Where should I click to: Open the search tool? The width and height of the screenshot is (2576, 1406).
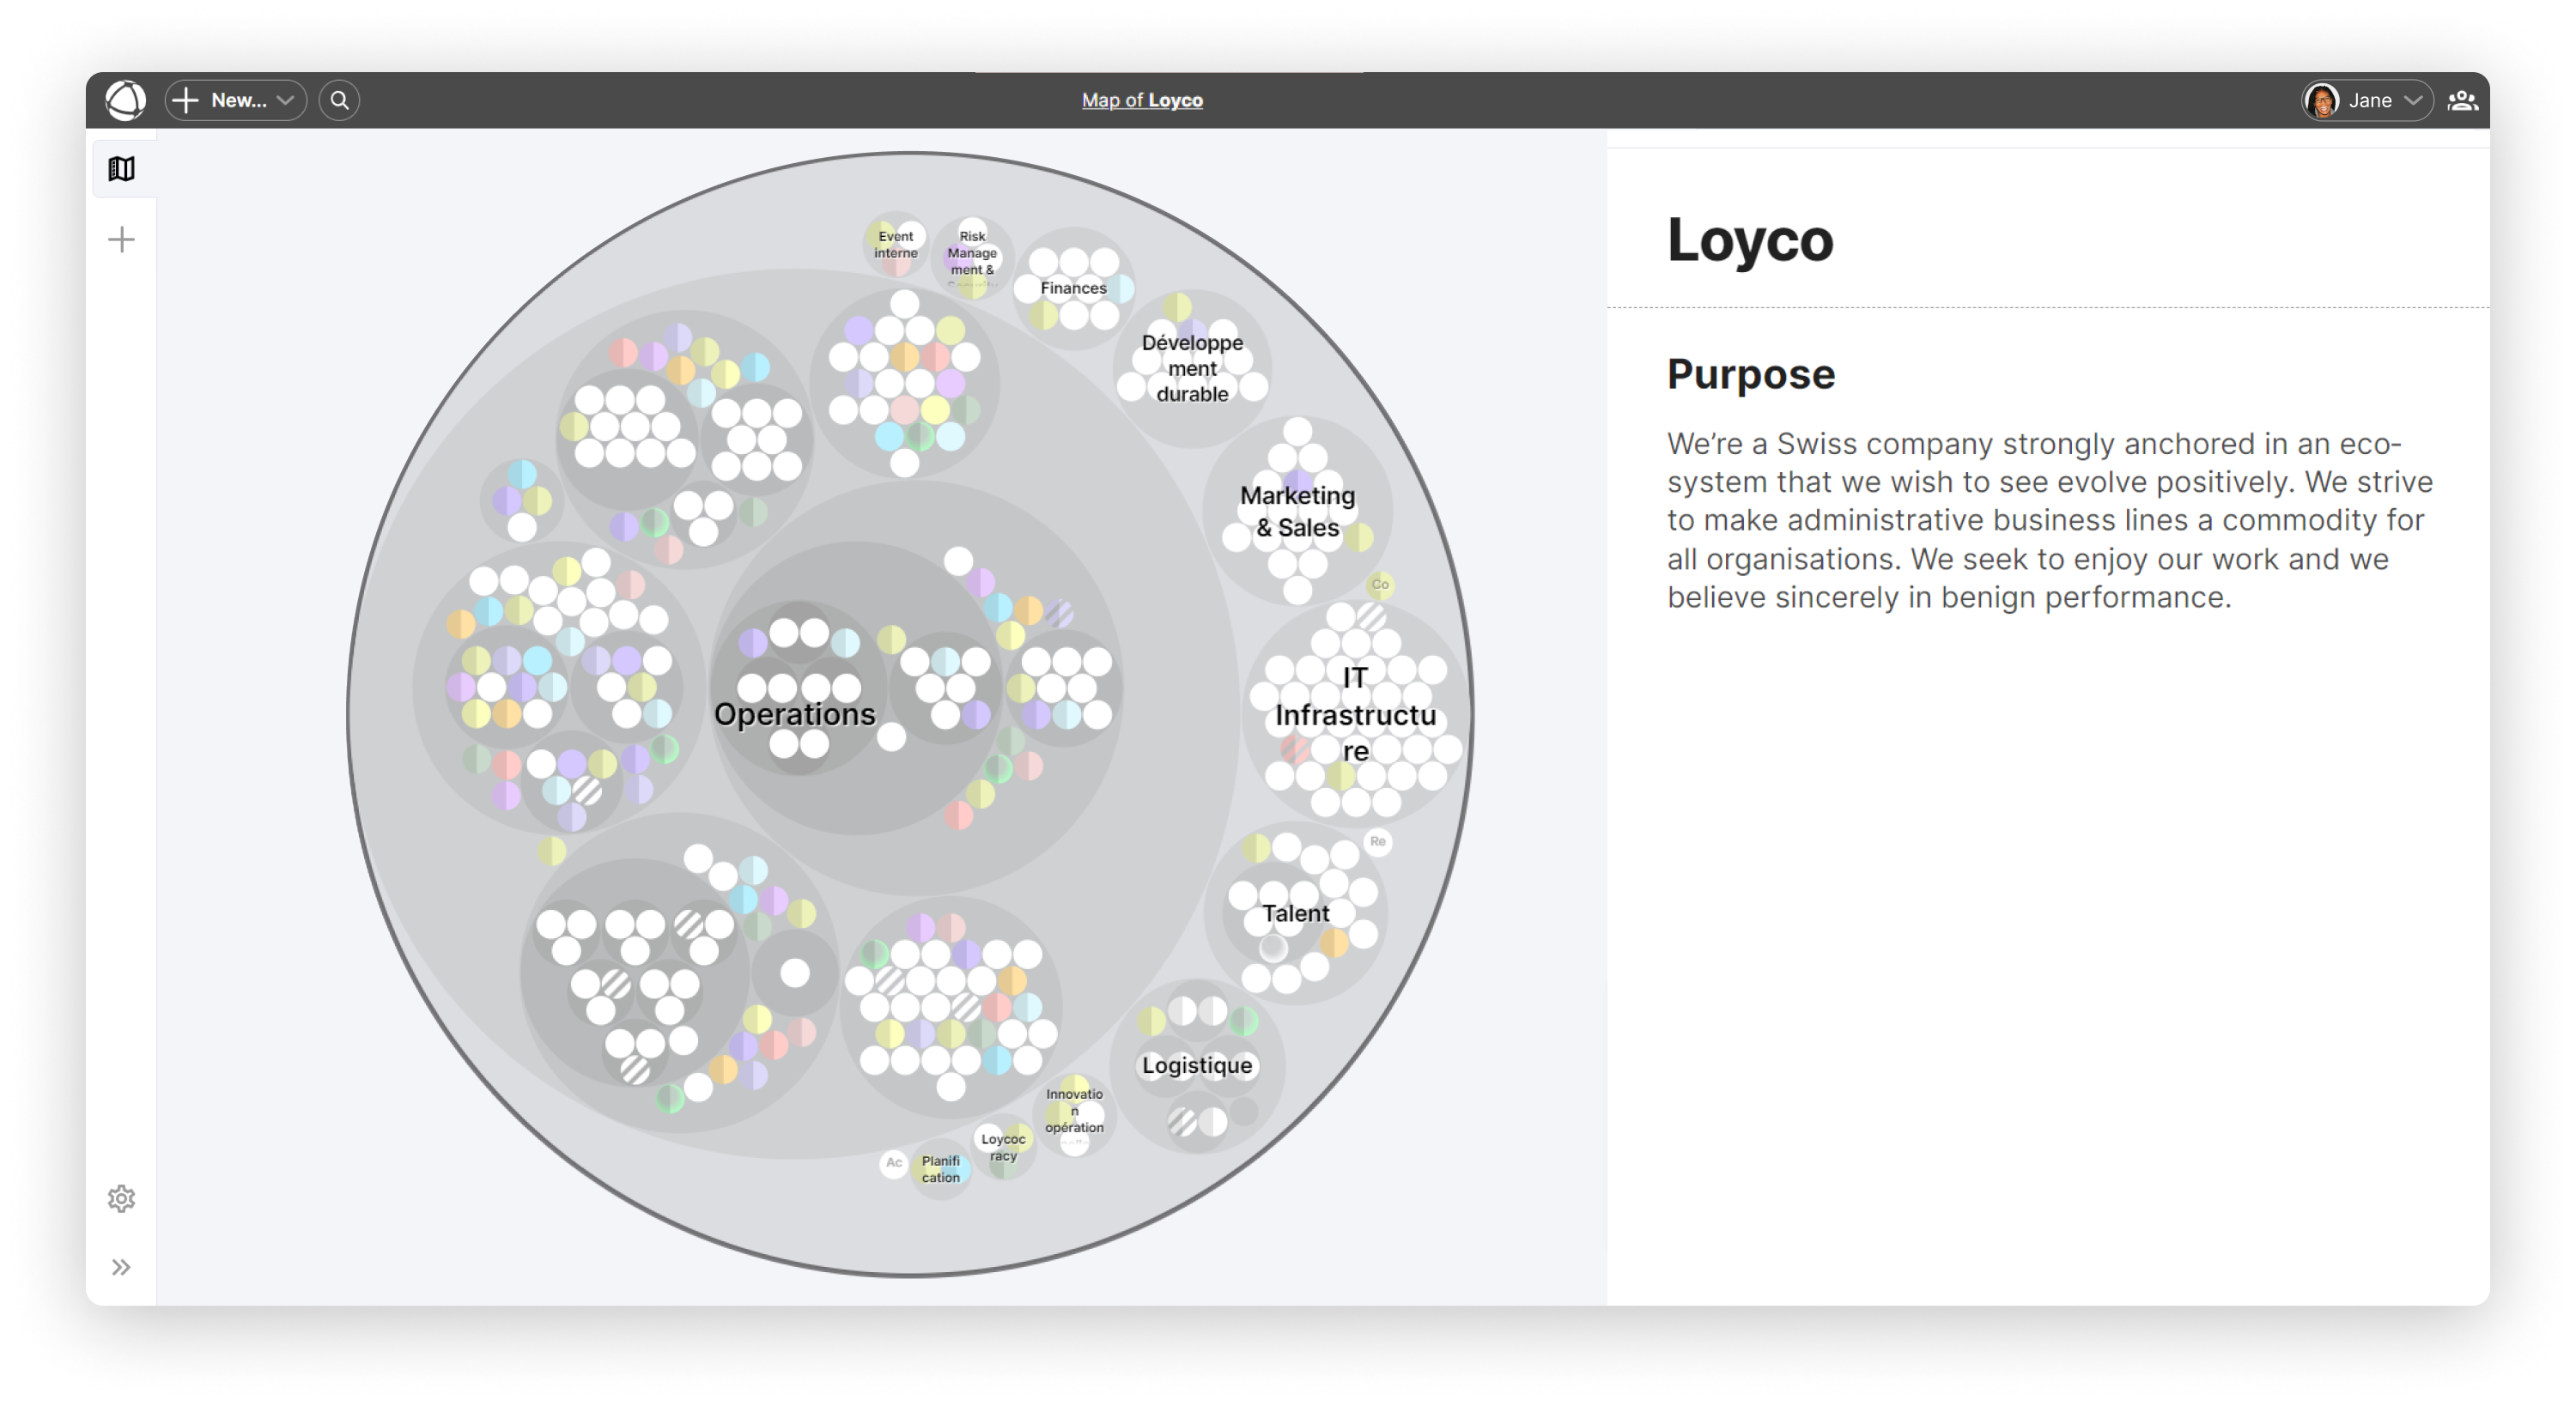(x=339, y=100)
